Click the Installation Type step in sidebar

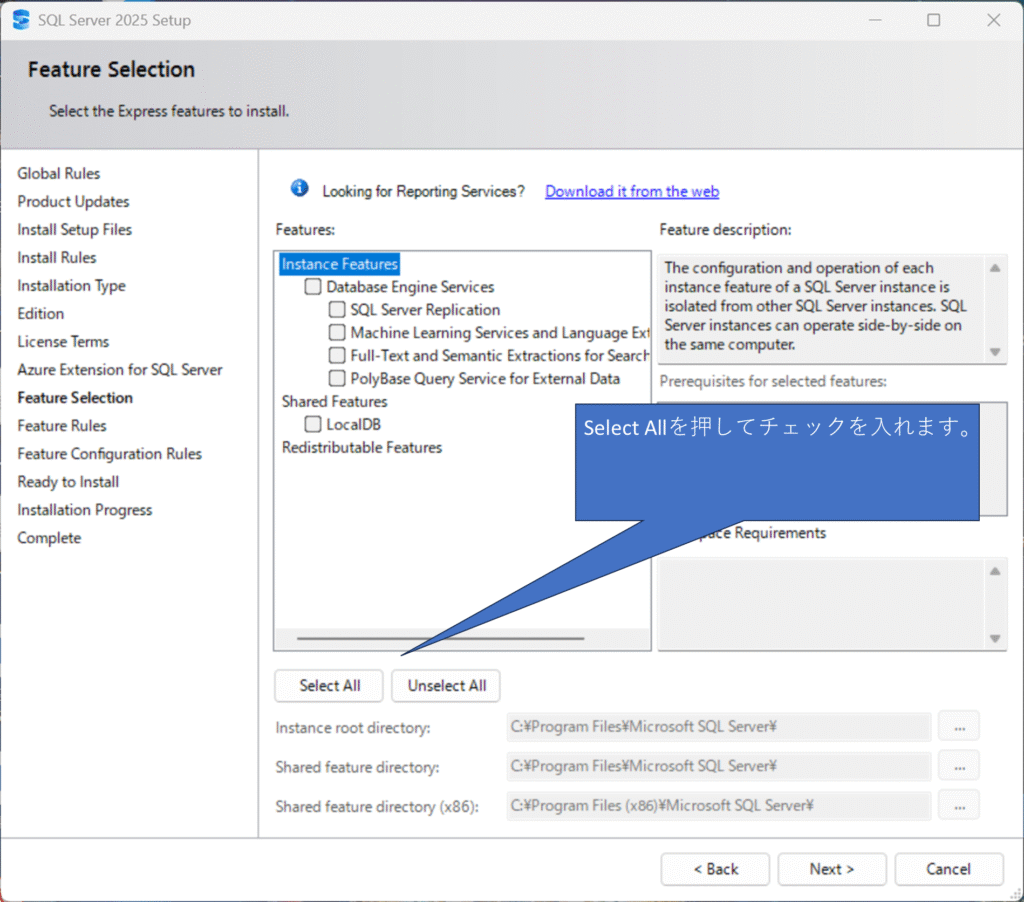tap(71, 285)
